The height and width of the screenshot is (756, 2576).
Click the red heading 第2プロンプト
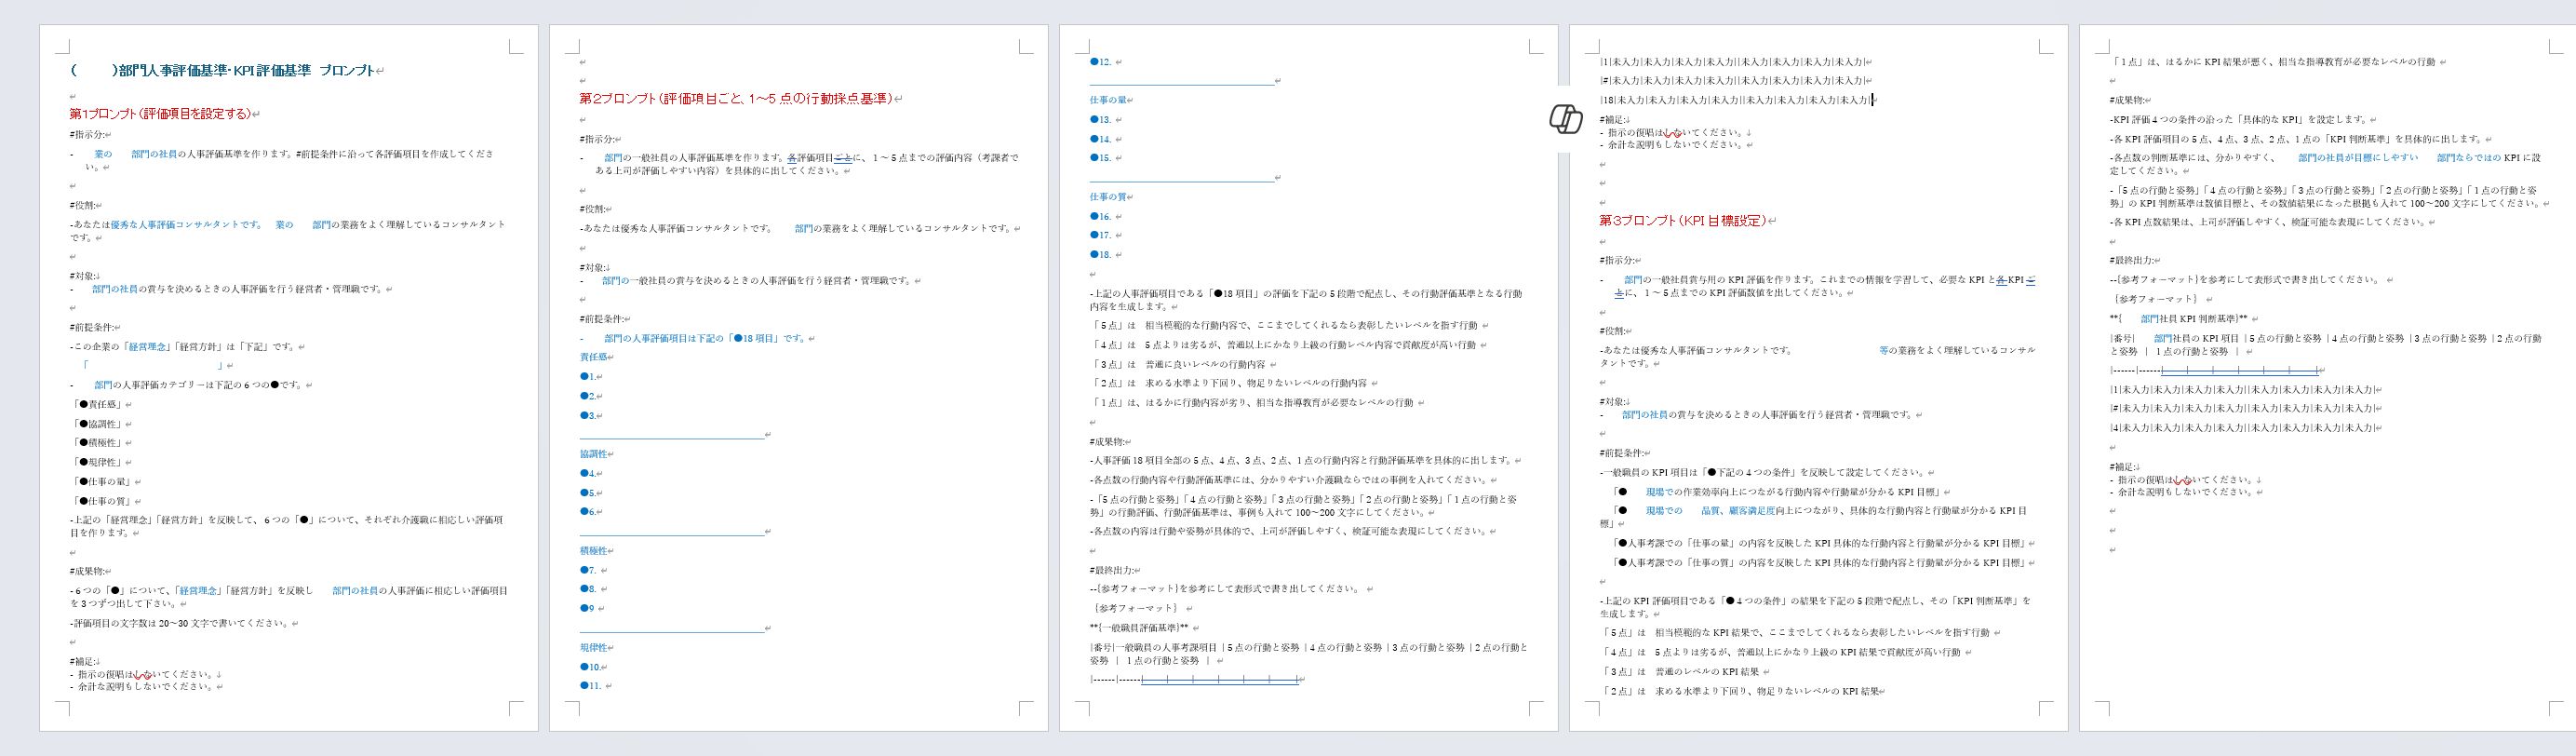(738, 99)
